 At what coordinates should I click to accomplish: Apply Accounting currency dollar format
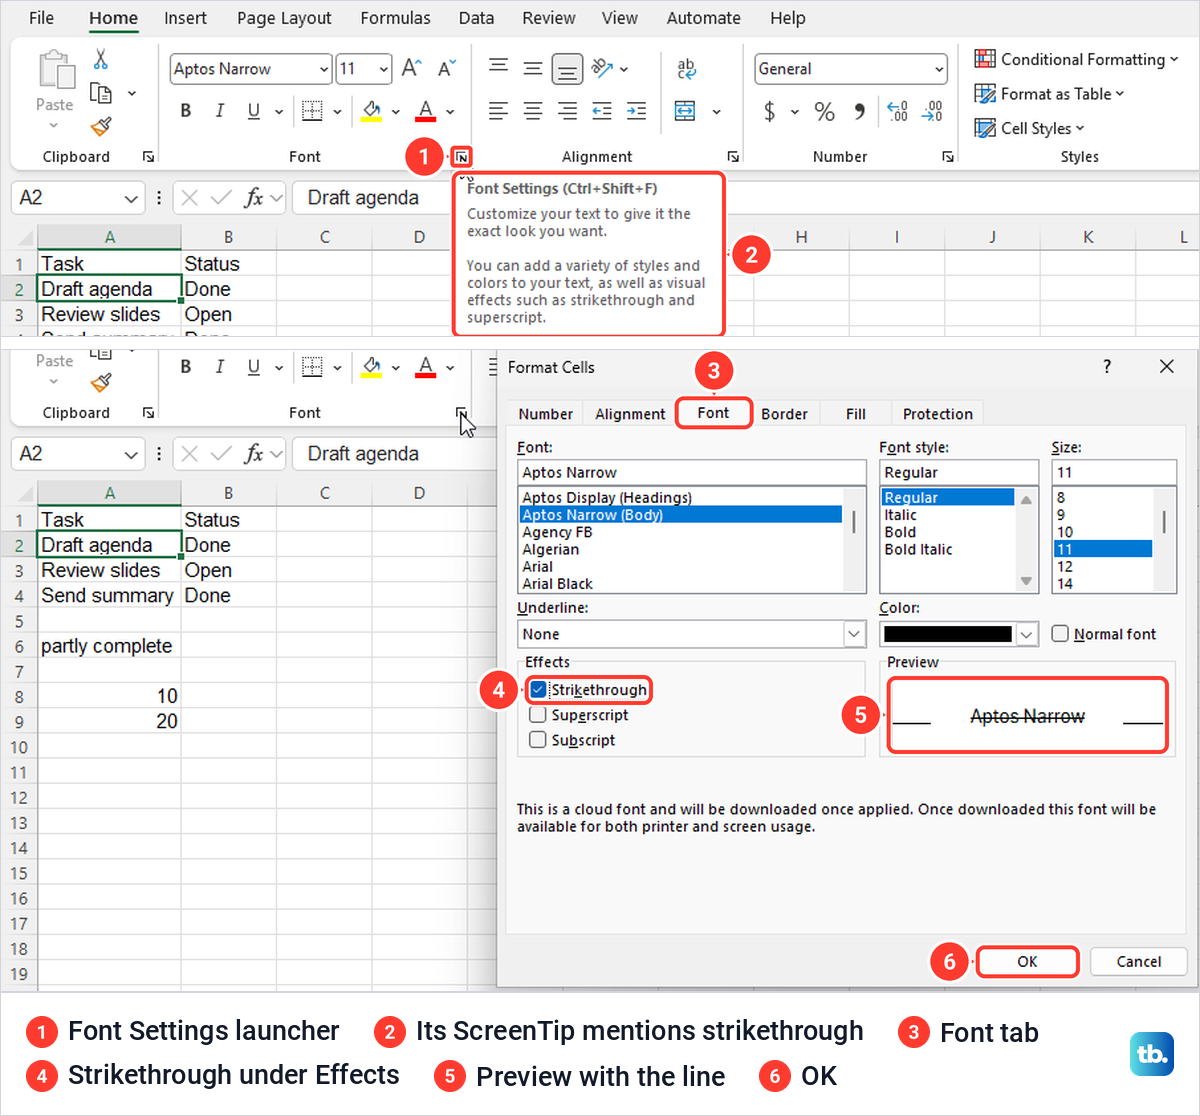769,111
